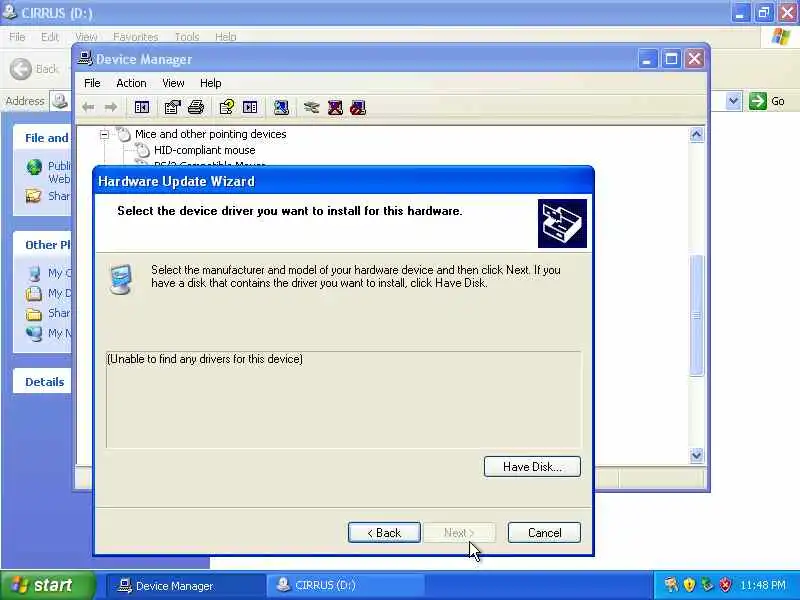This screenshot has height=600, width=800.
Task: Open Device Manager Action menu
Action: pos(131,83)
